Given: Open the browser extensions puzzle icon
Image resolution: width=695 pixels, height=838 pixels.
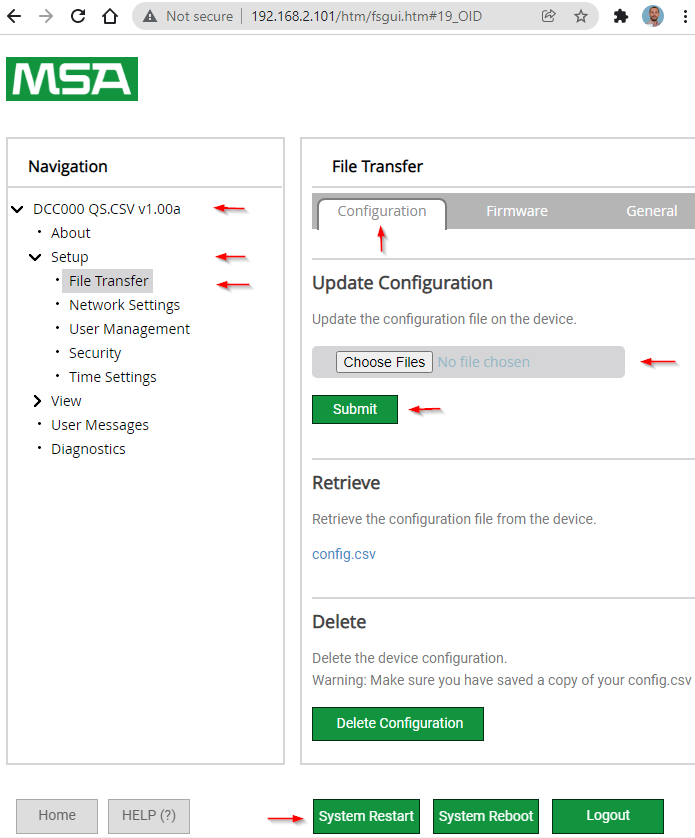Looking at the screenshot, I should [621, 17].
